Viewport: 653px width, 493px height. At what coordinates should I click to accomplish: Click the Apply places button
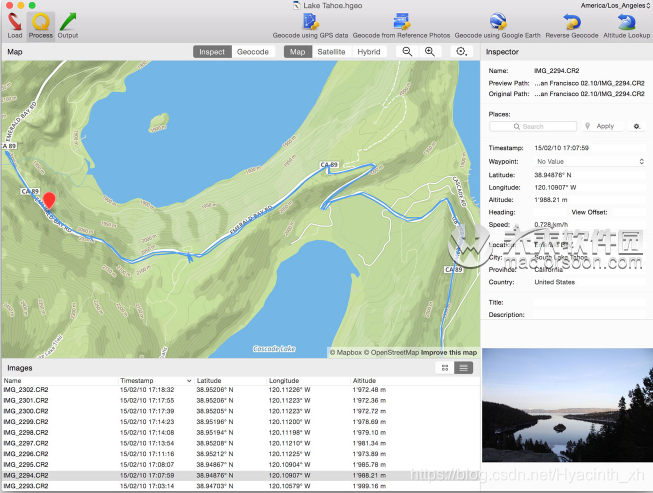pyautogui.click(x=605, y=126)
